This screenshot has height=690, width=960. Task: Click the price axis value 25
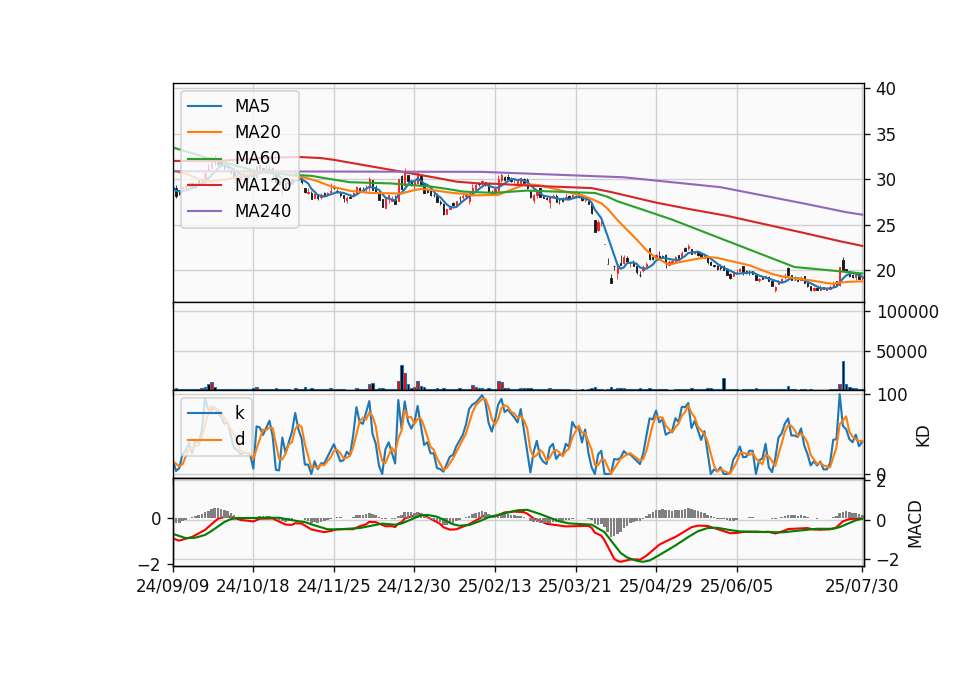point(885,226)
